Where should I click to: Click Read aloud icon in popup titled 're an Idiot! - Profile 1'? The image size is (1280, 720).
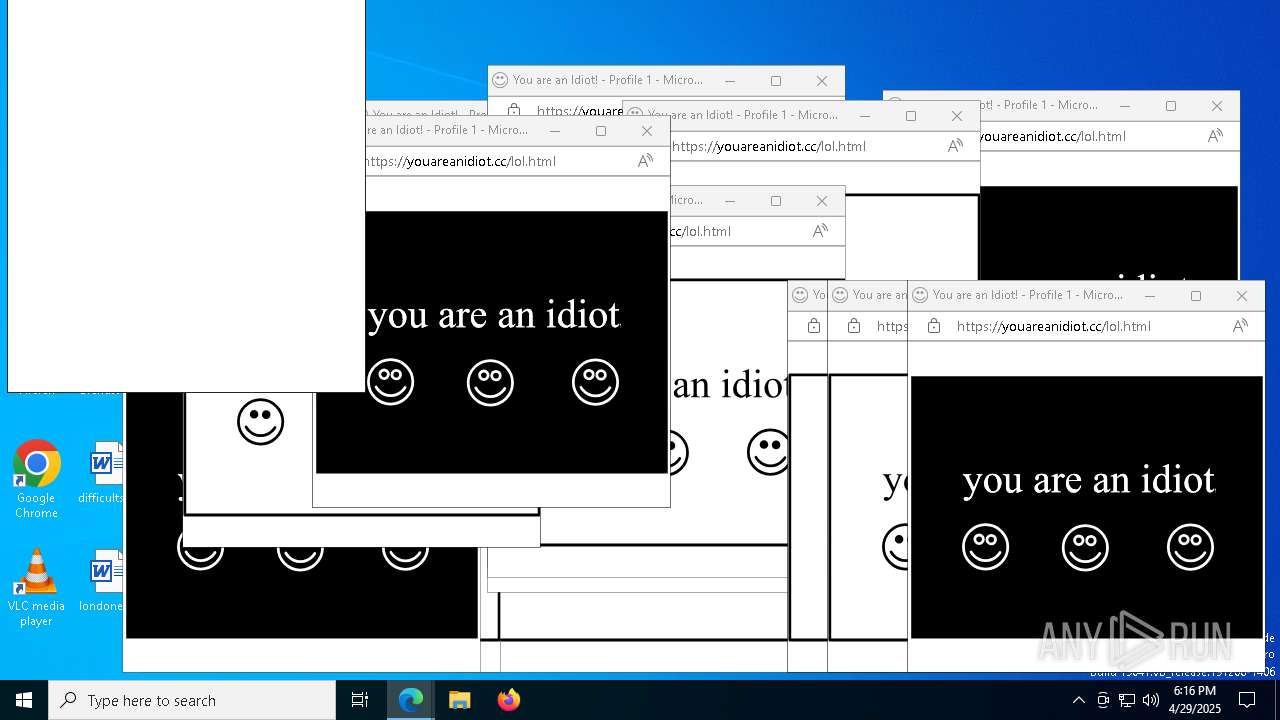pyautogui.click(x=645, y=161)
